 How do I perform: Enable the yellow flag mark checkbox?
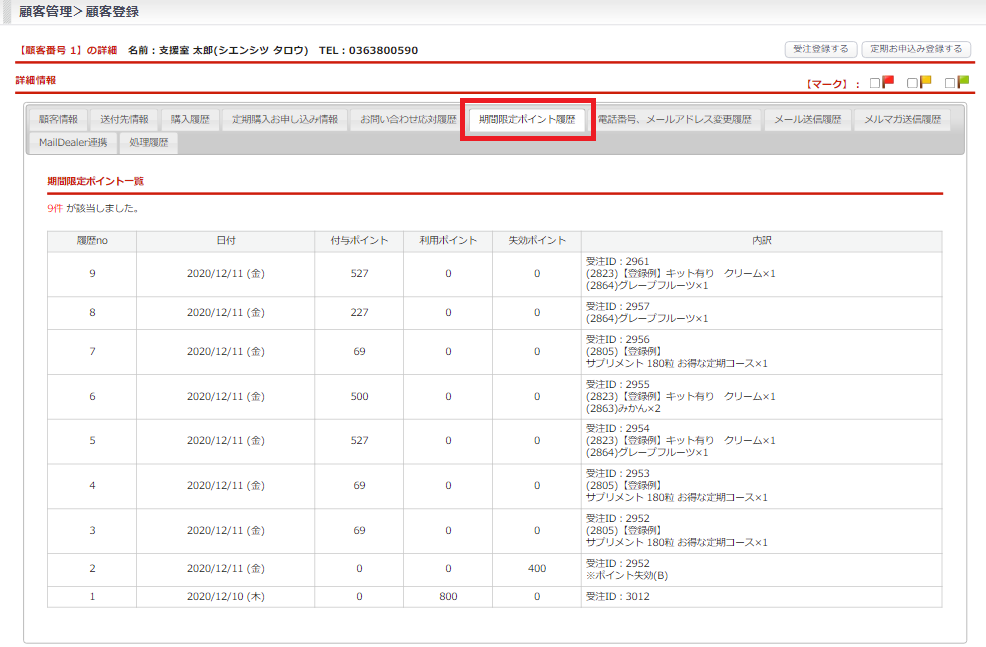tap(912, 83)
